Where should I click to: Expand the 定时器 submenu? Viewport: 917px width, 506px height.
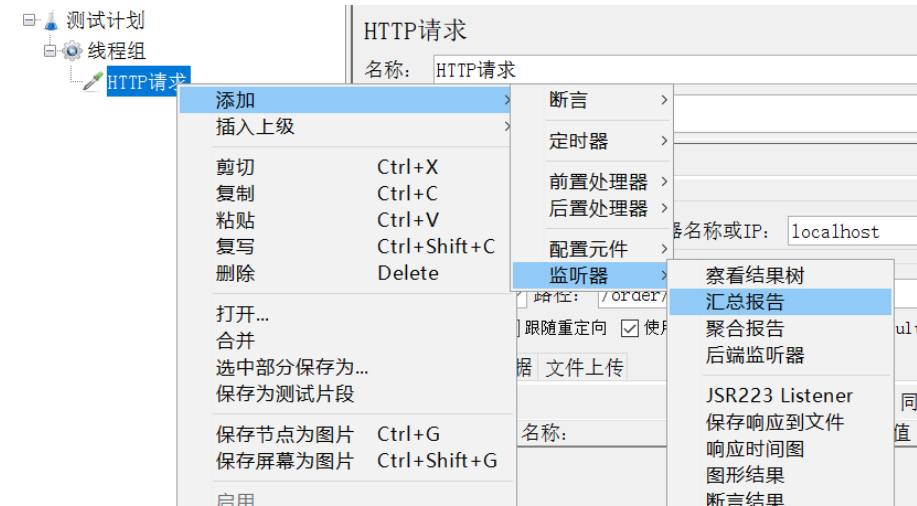pos(592,141)
